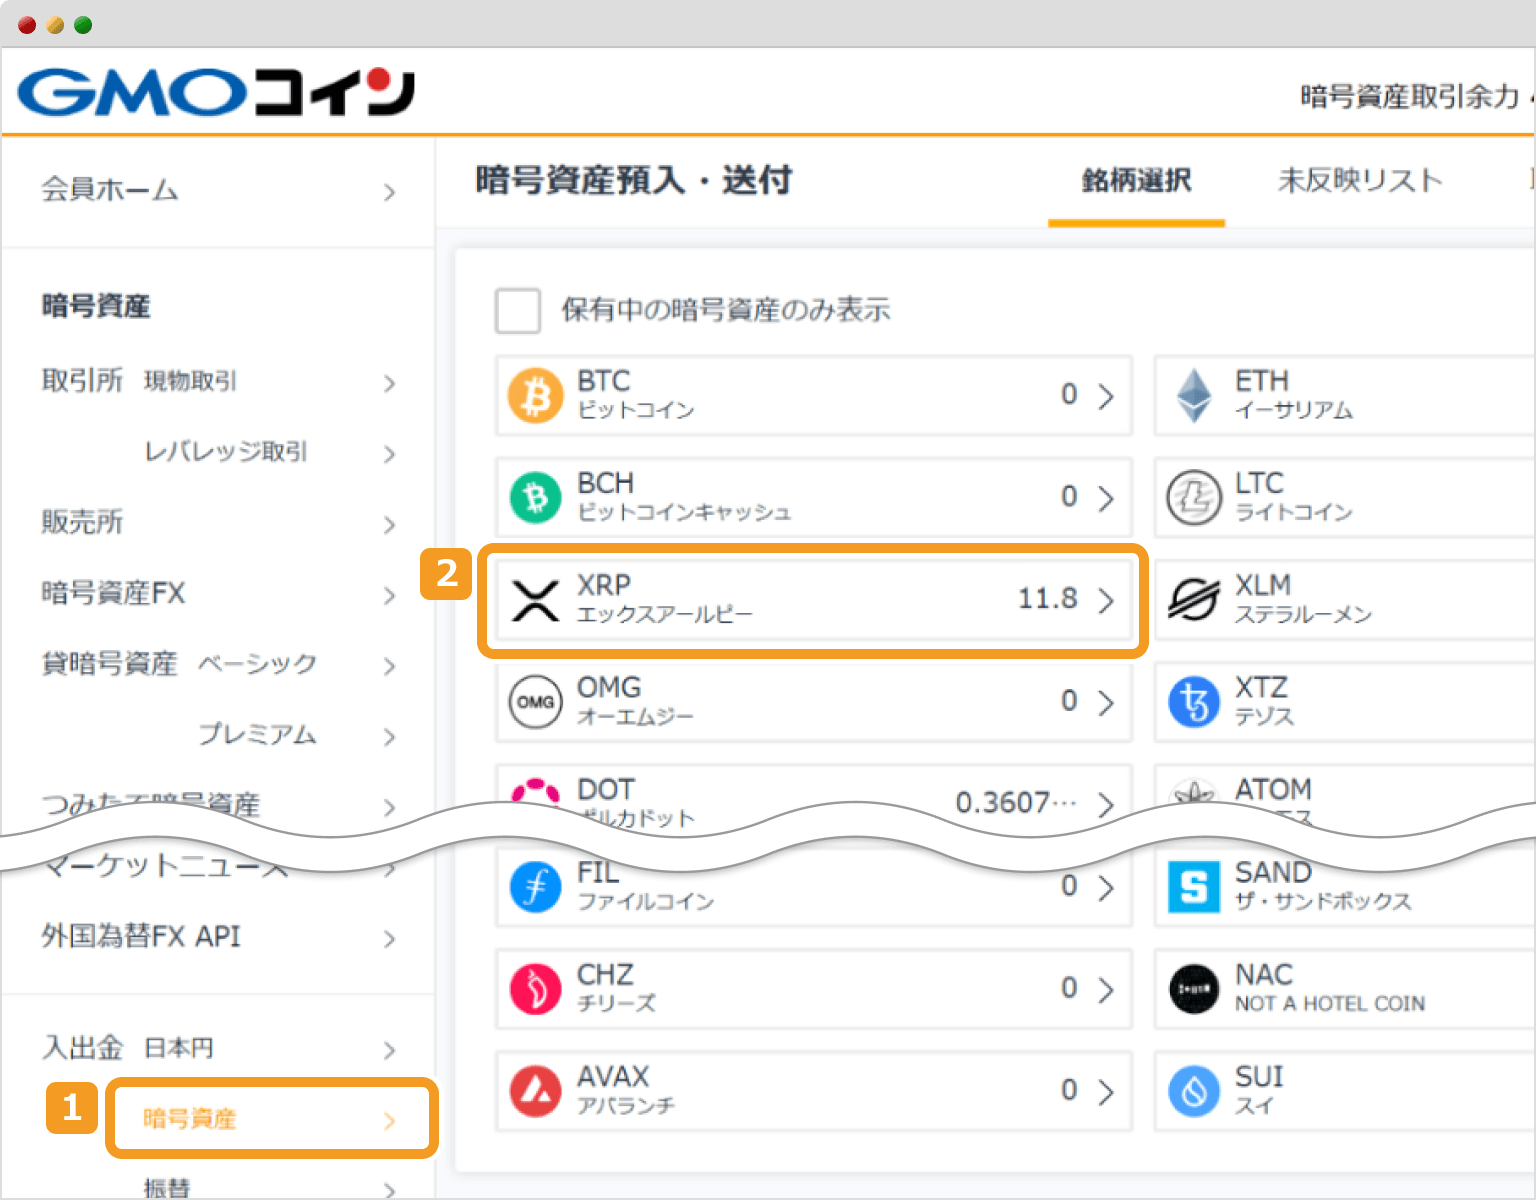Click the SAND Sandbox icon
This screenshot has height=1200, width=1536.
coord(1194,886)
